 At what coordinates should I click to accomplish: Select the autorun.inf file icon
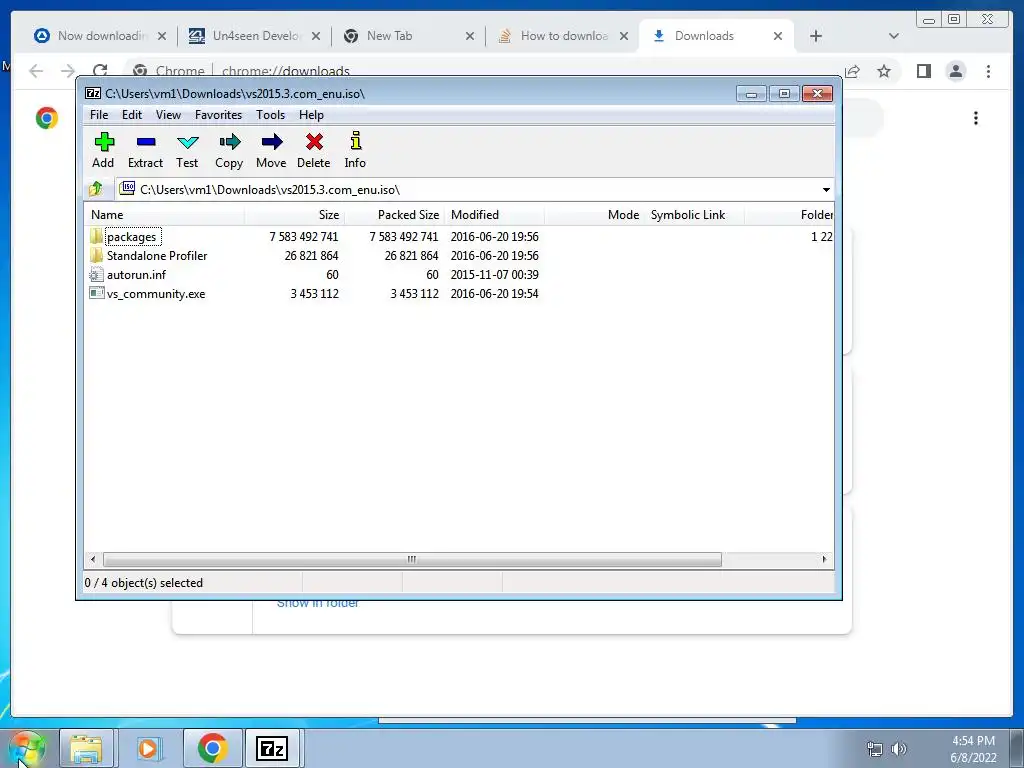point(96,274)
